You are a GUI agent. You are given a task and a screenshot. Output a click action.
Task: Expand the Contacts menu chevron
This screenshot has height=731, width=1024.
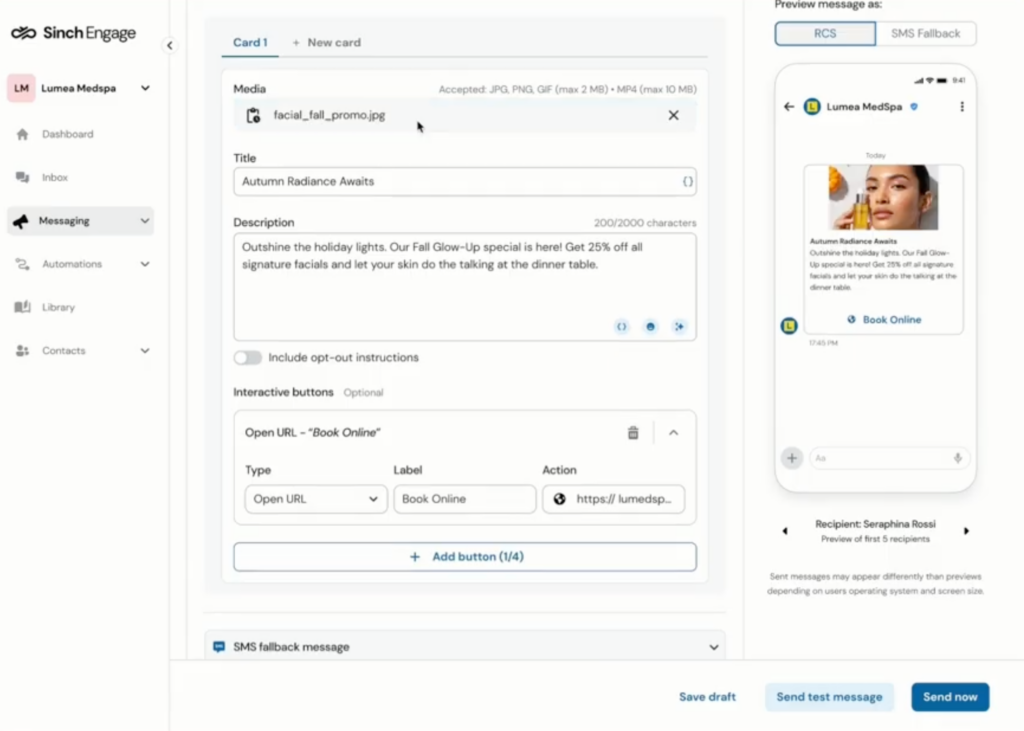[145, 351]
